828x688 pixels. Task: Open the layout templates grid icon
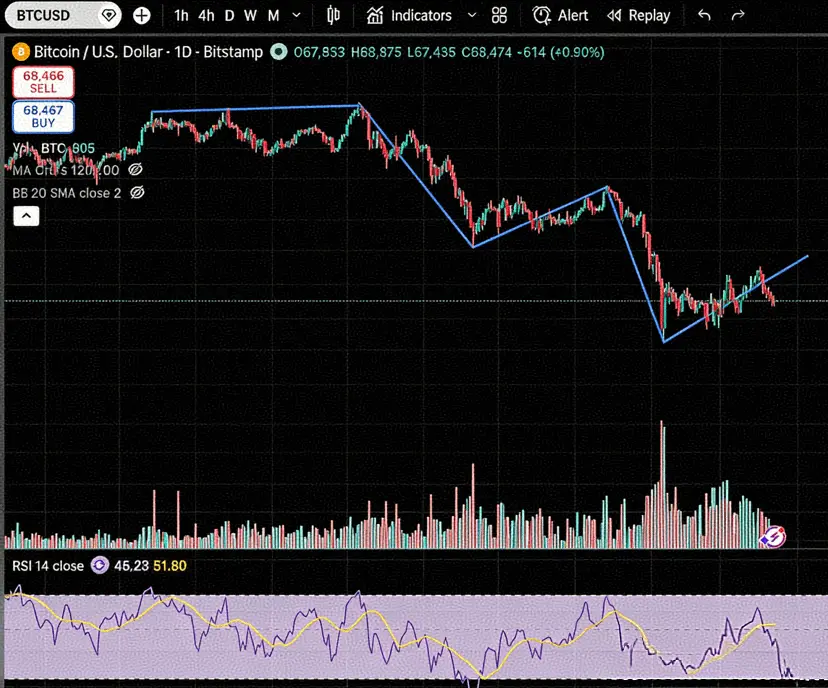pos(499,16)
